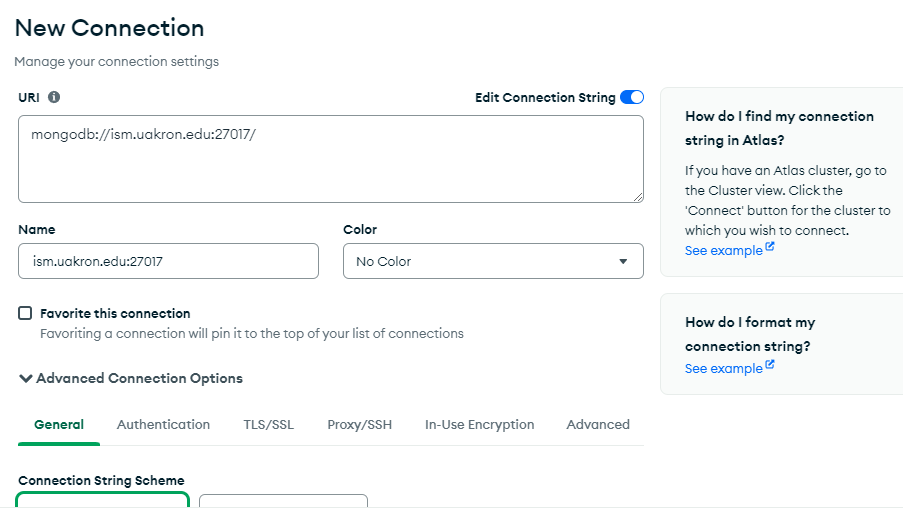Click the info icon beside URI
Viewport: 903px width, 517px height.
click(x=54, y=97)
